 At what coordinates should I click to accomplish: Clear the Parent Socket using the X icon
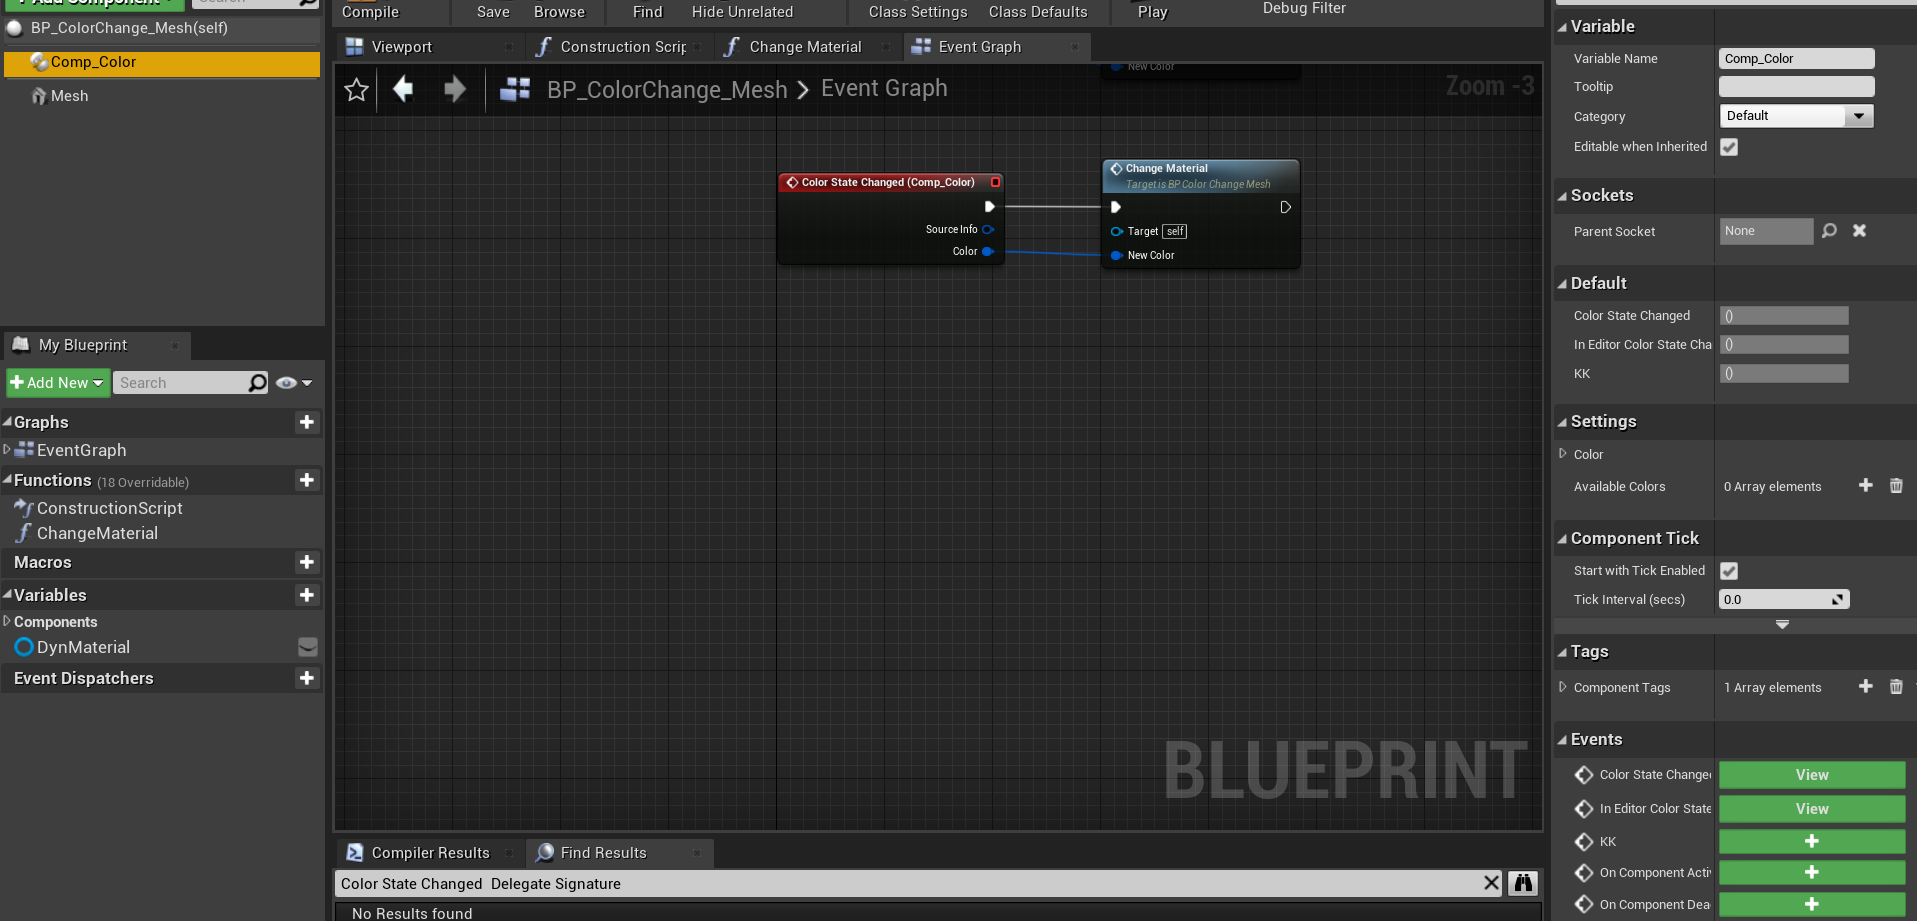click(x=1859, y=231)
